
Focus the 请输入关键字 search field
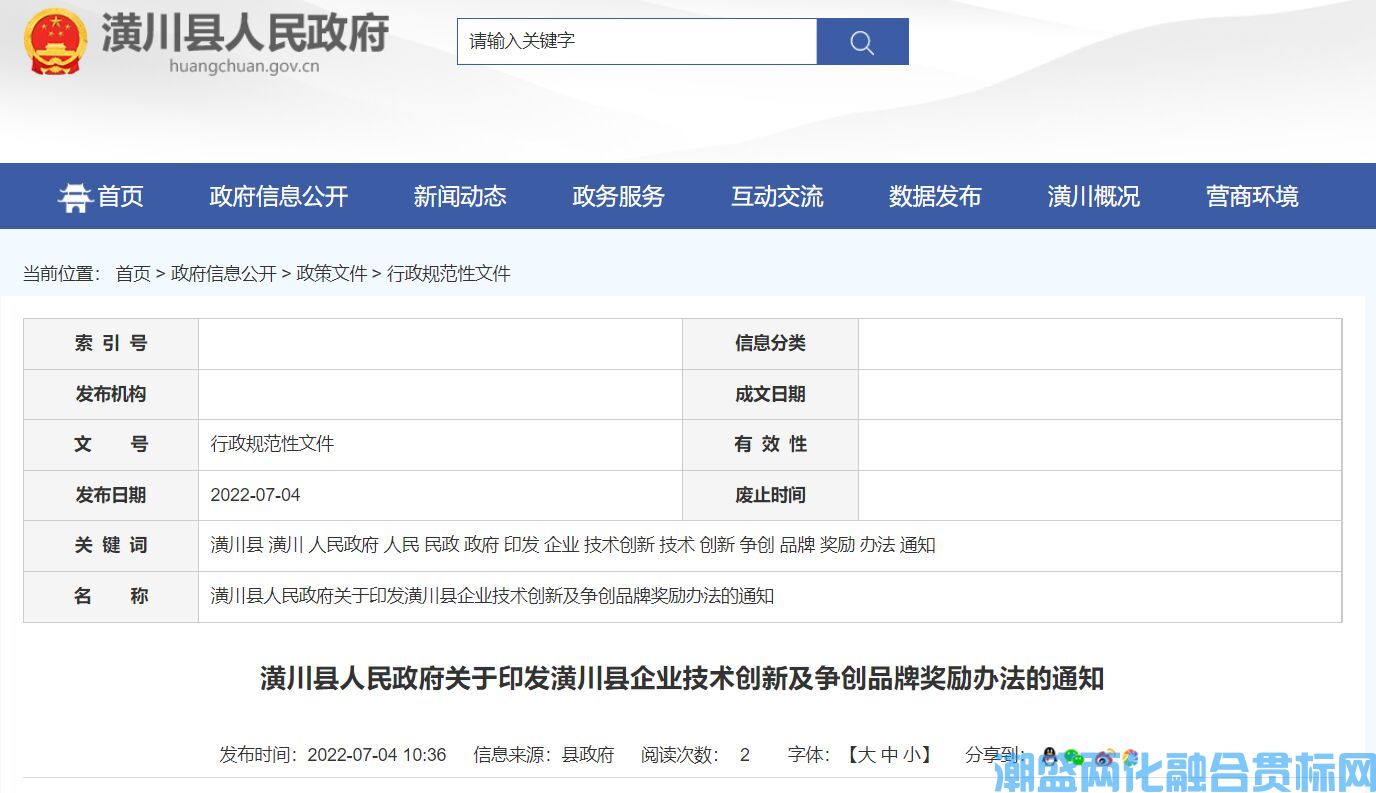[x=637, y=42]
